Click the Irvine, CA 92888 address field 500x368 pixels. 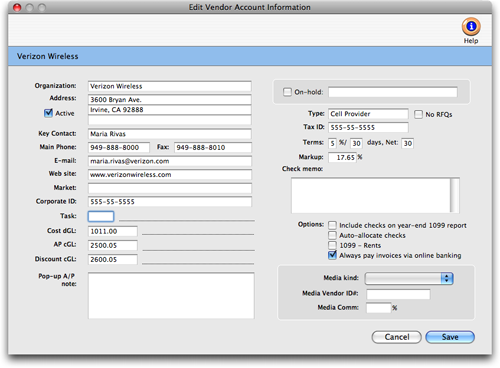click(170, 110)
